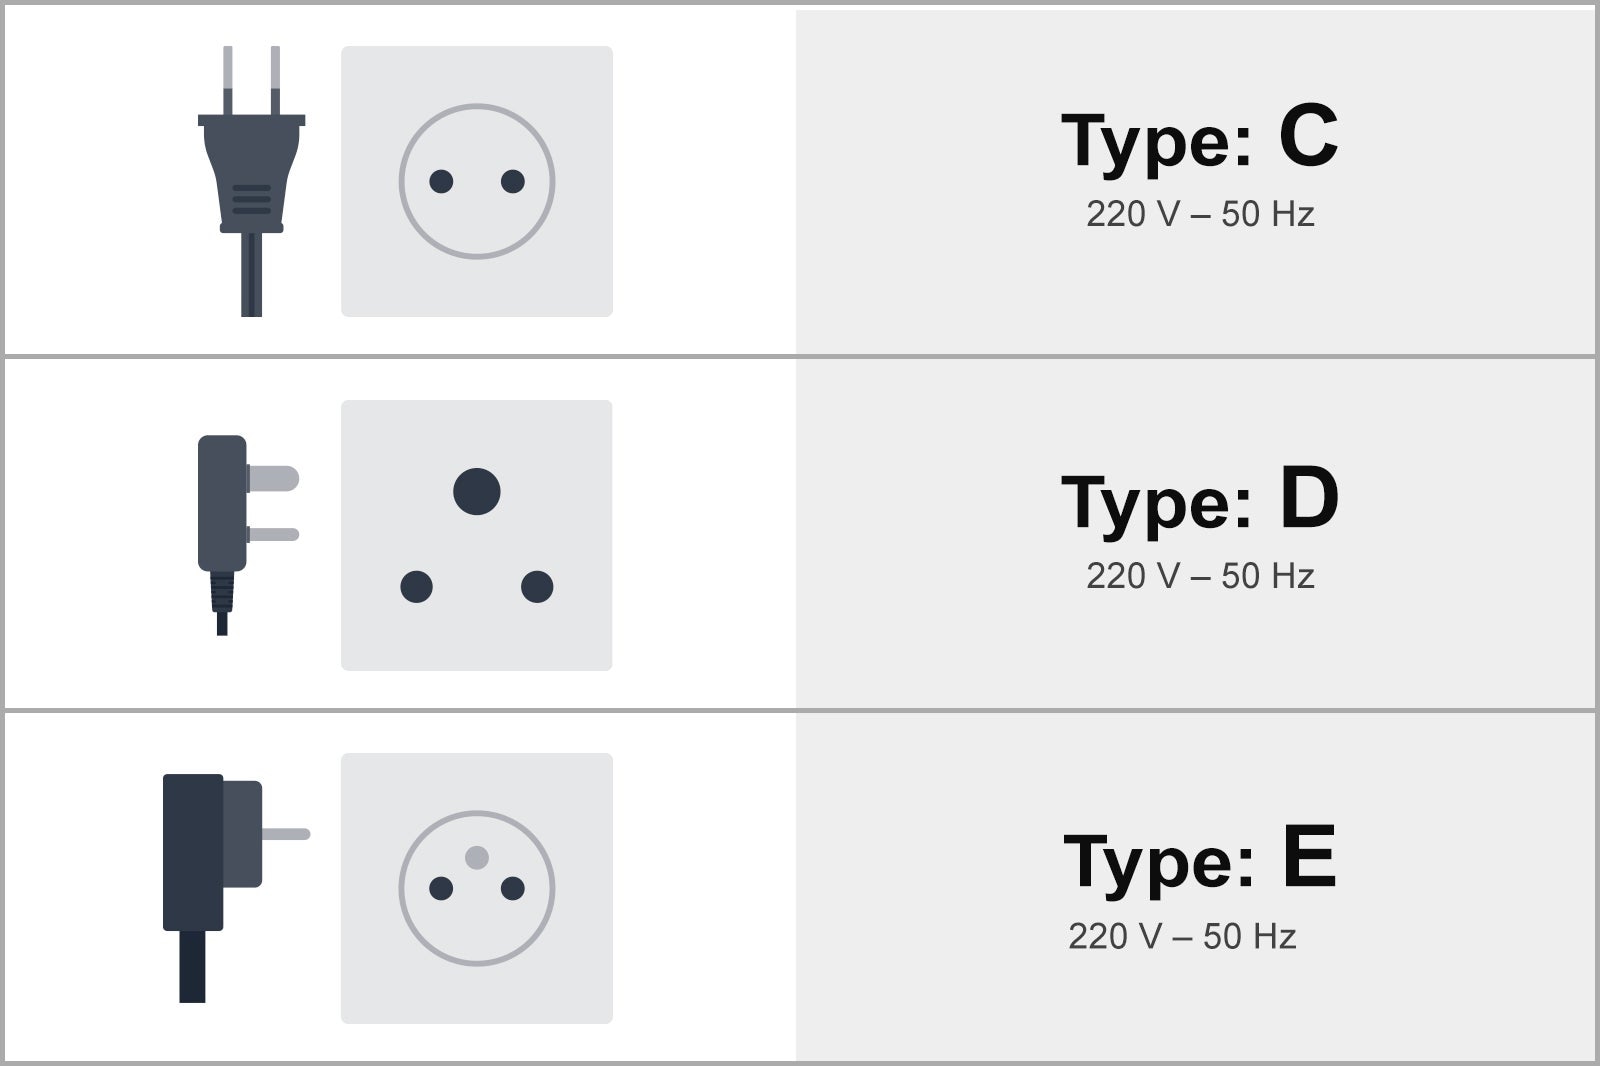Screen dimensions: 1600x1066
Task: Click the Type D angled plug icon
Action: (x=248, y=535)
